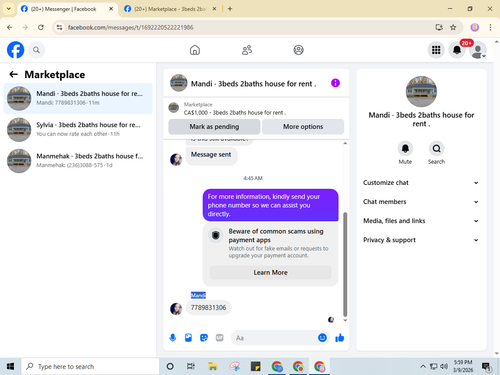Click the More options button

point(303,127)
